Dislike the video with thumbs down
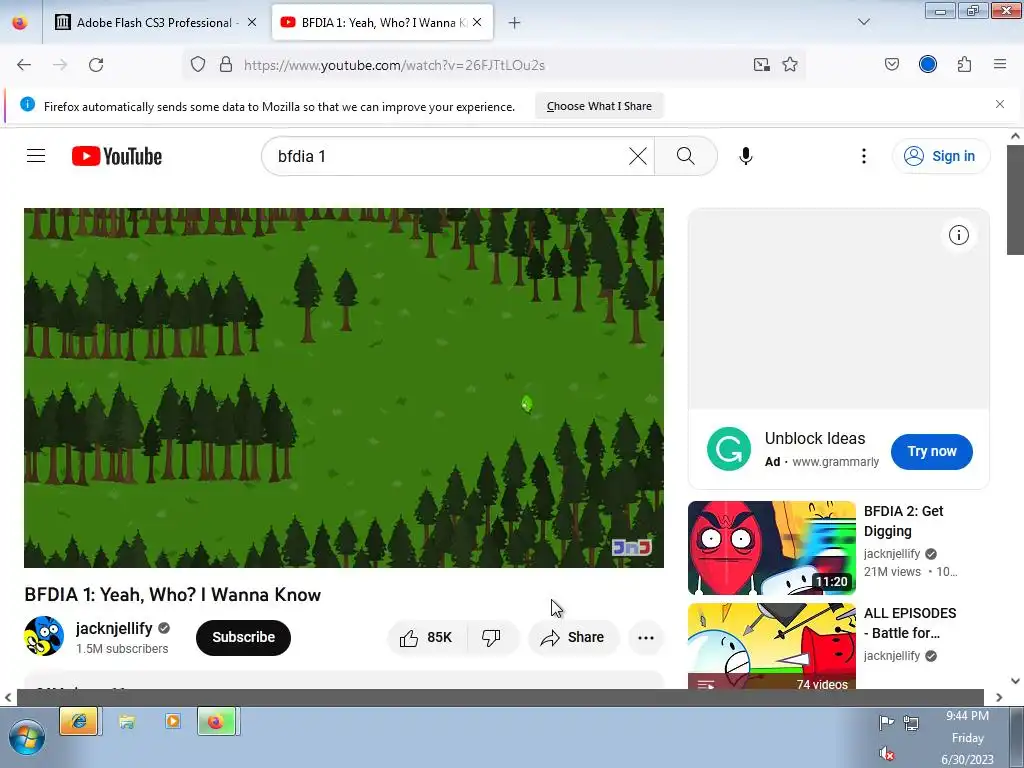1024x768 pixels. [492, 637]
